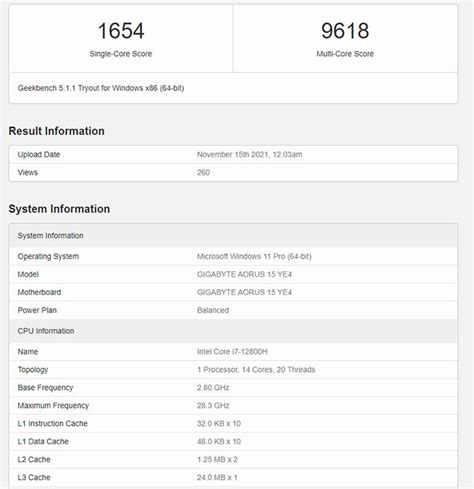Screen dimensions: 474x489
Task: Click Intel Core i7-12800H CPU name
Action: click(x=232, y=352)
